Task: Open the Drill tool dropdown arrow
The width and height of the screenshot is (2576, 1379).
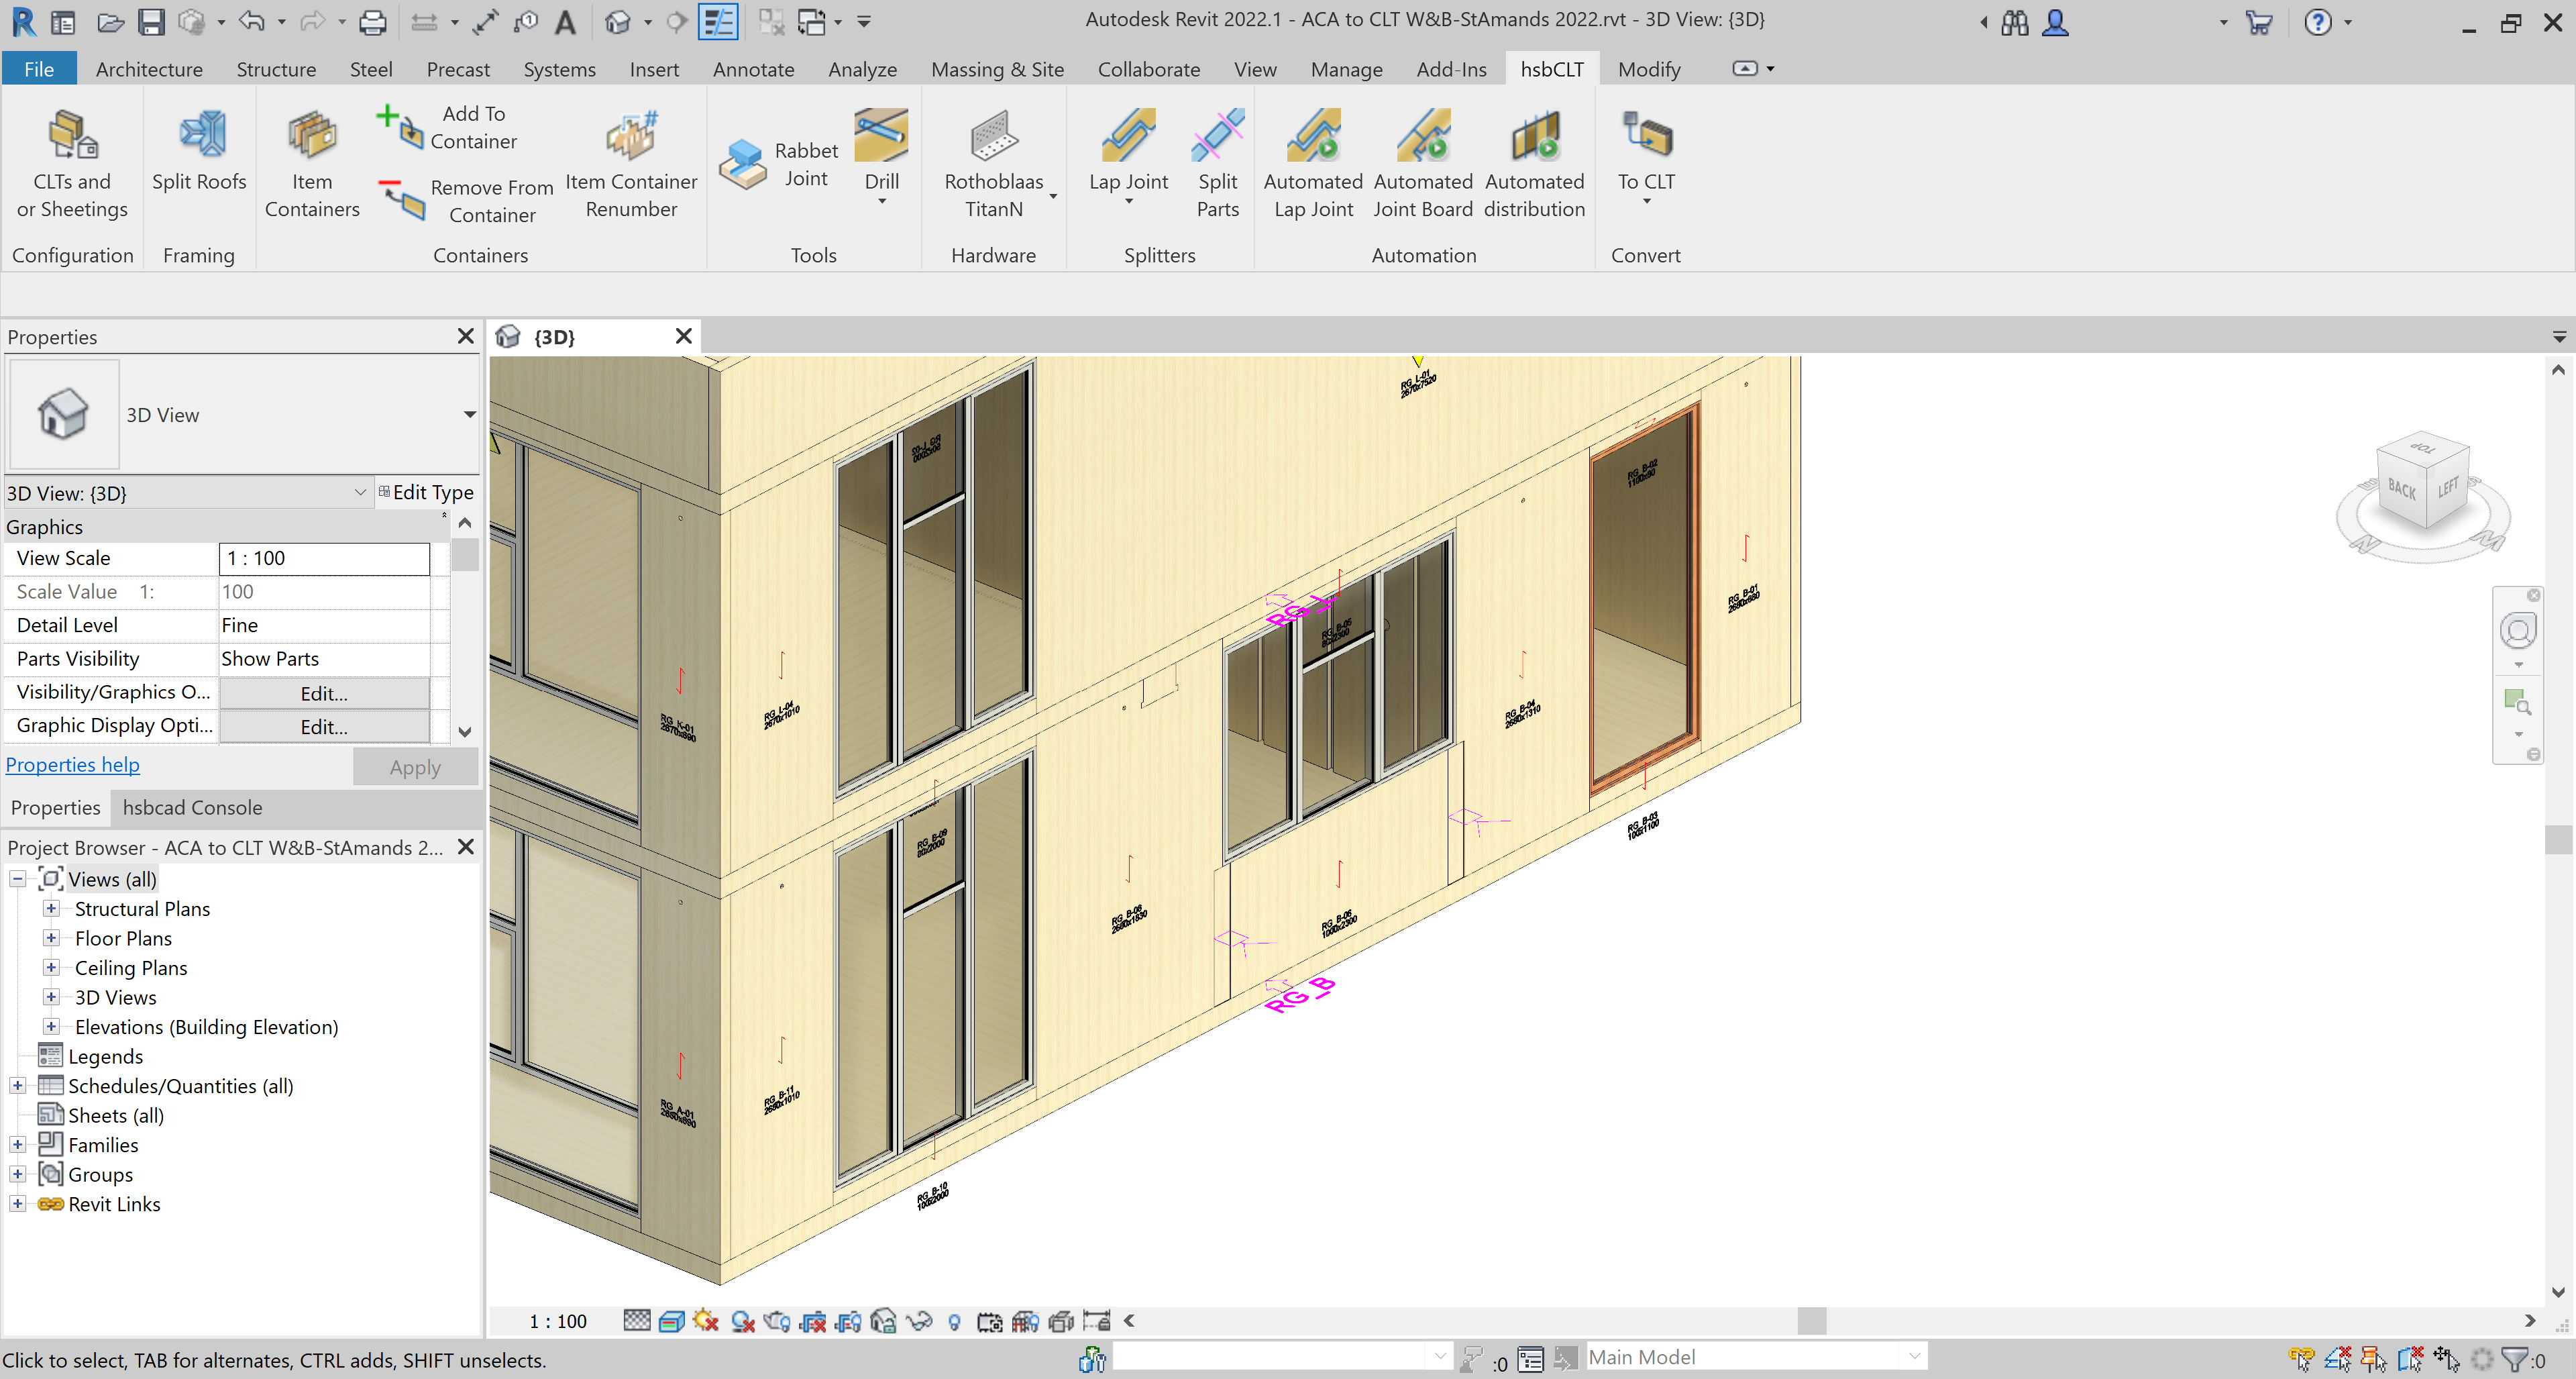Action: 881,202
